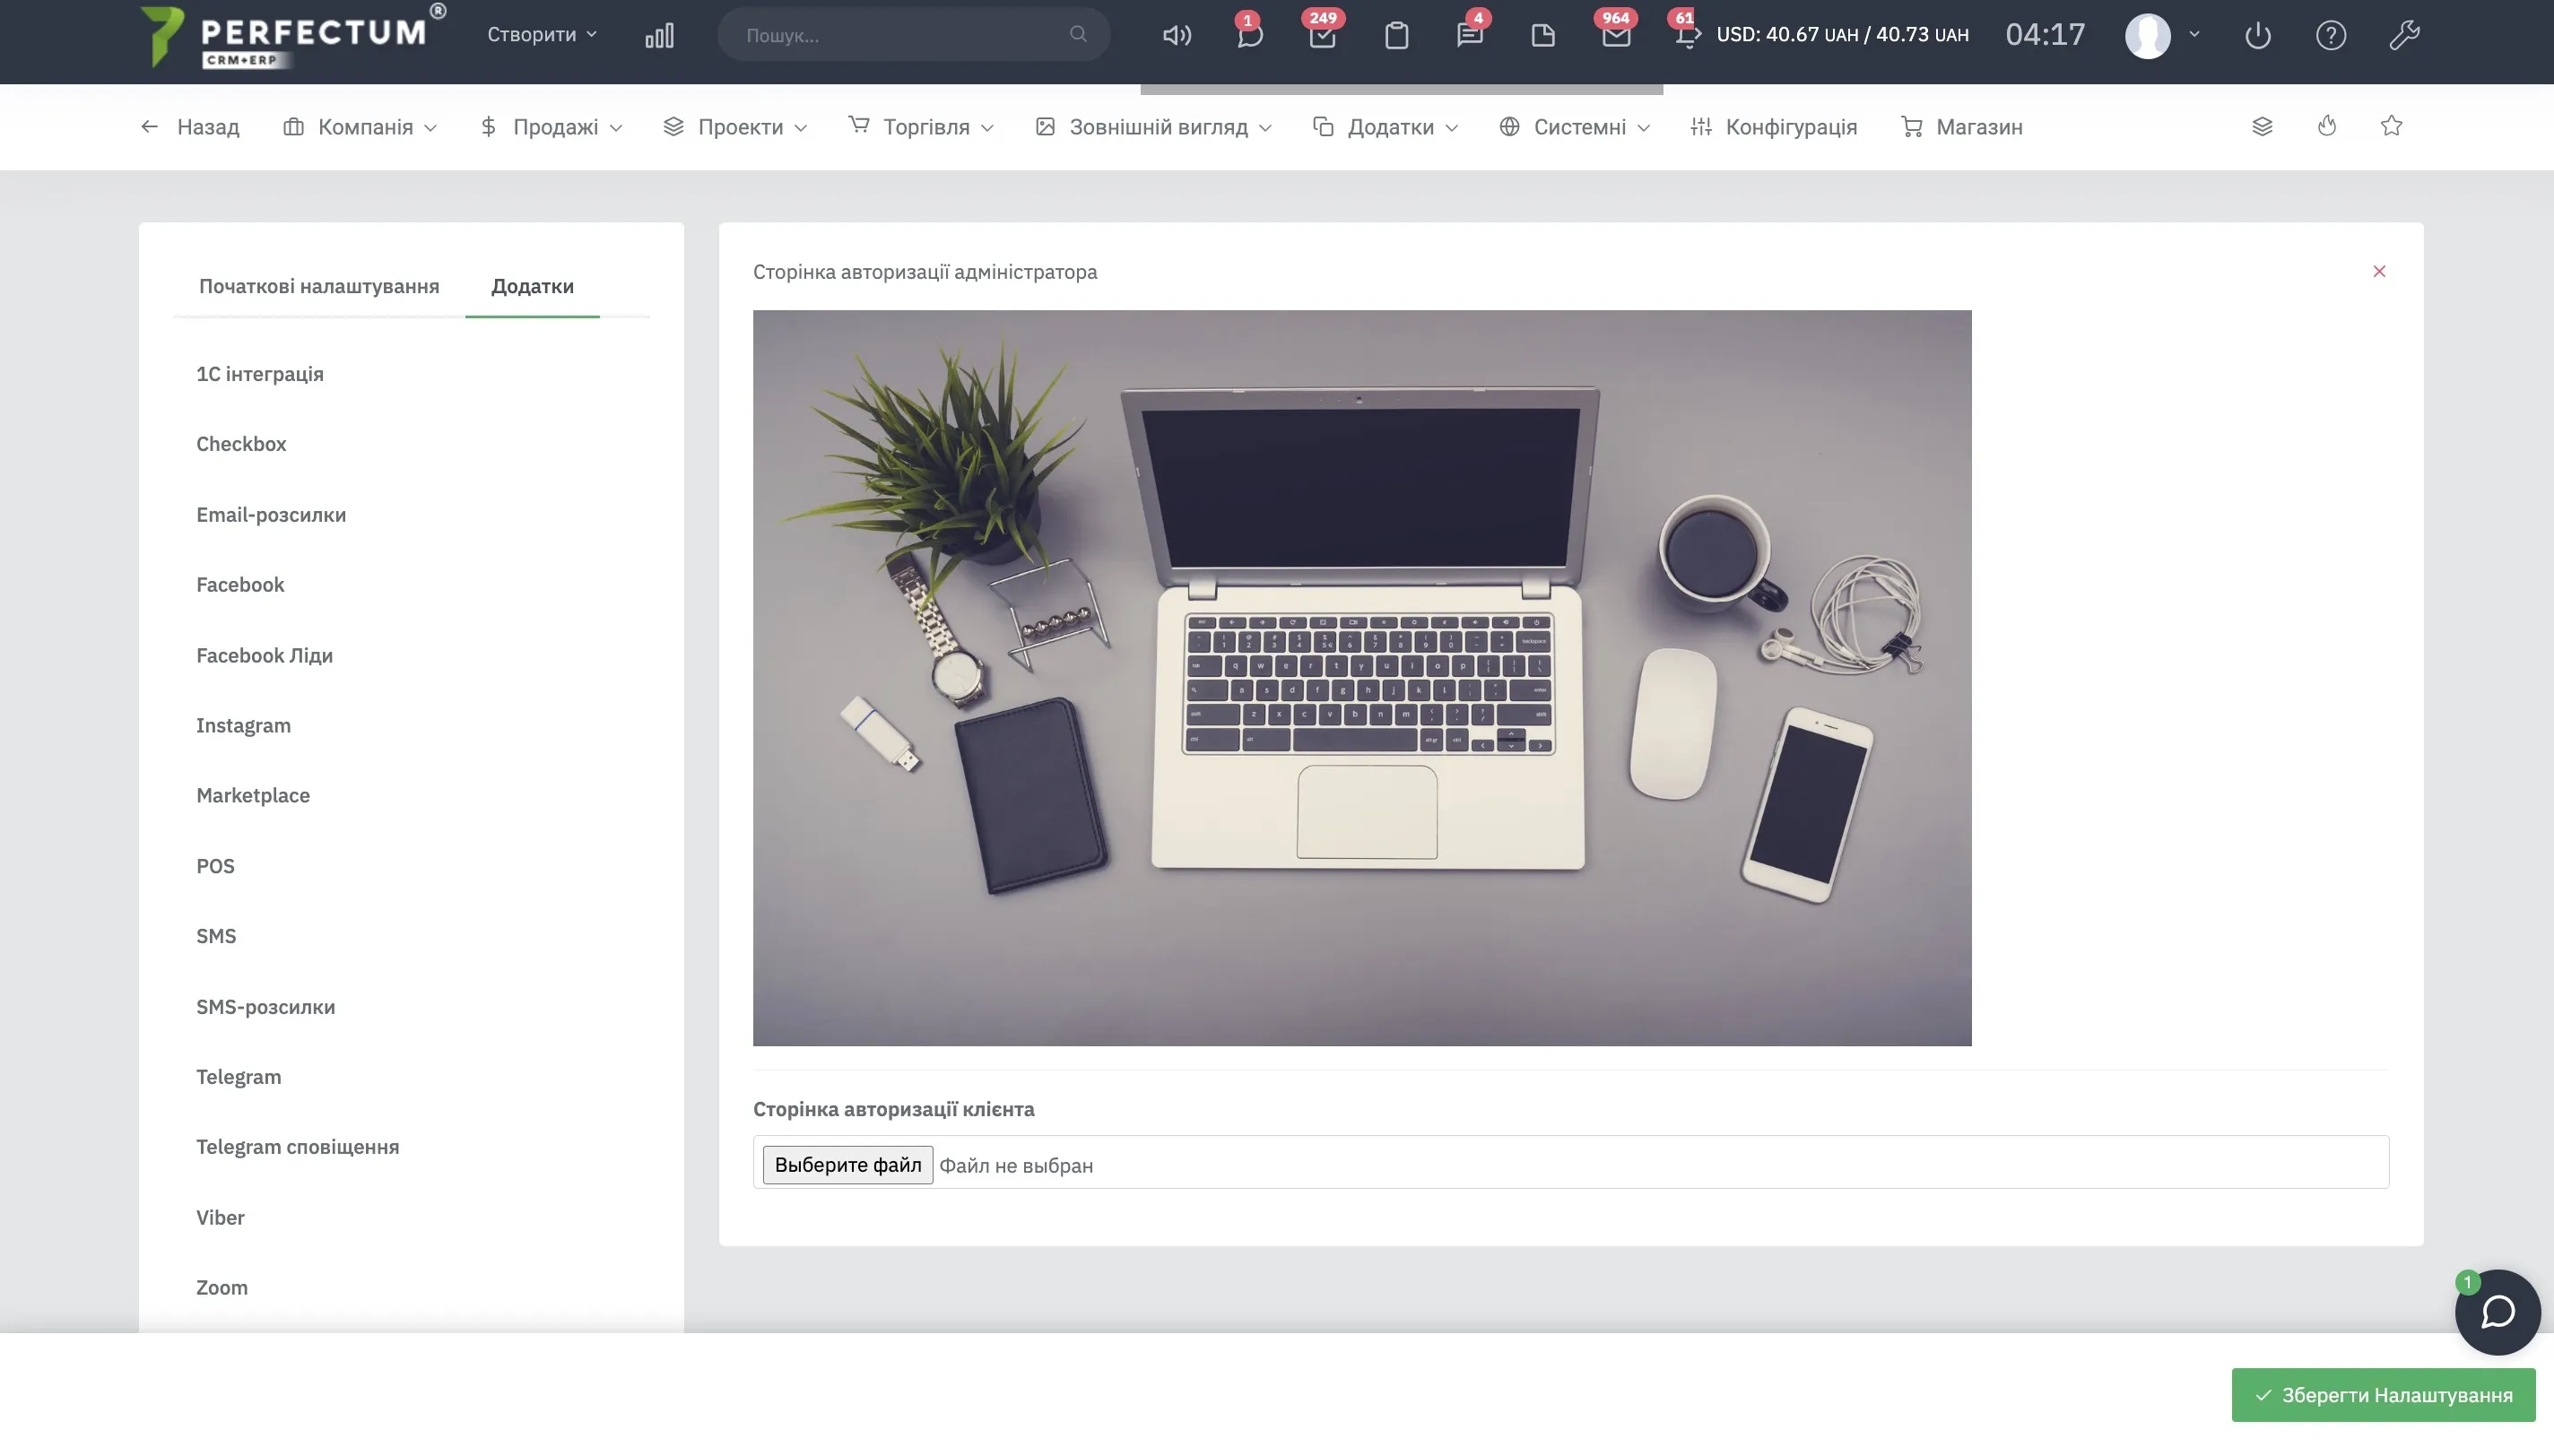This screenshot has width=2554, height=1456.
Task: Go back with Назад
Action: [190, 127]
